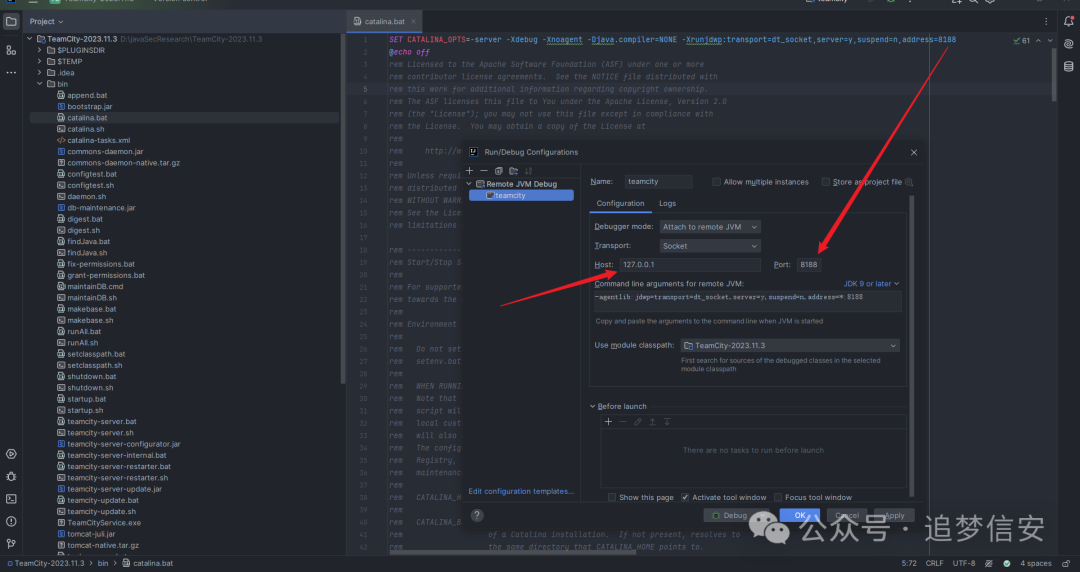Click the editor vertical scrollbar

pos(1054,76)
